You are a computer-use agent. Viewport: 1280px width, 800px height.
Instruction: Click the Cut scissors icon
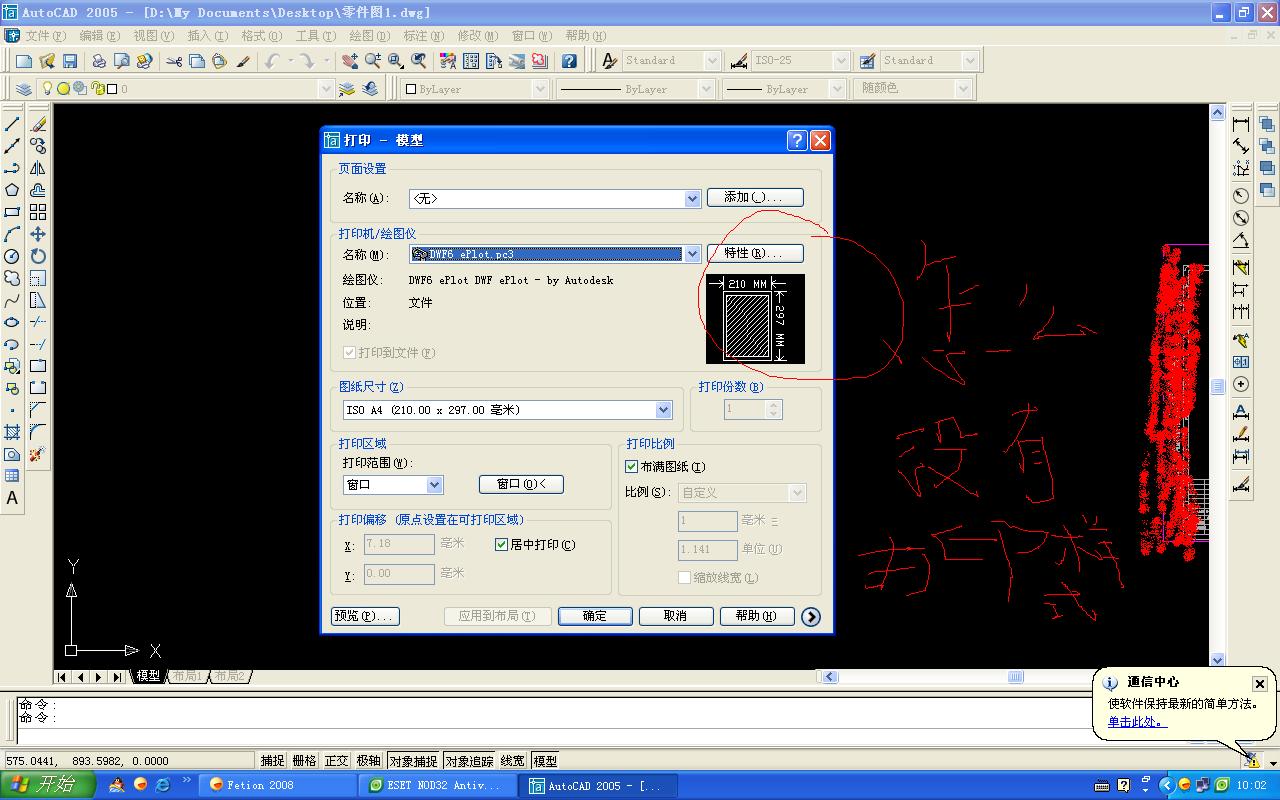174,61
